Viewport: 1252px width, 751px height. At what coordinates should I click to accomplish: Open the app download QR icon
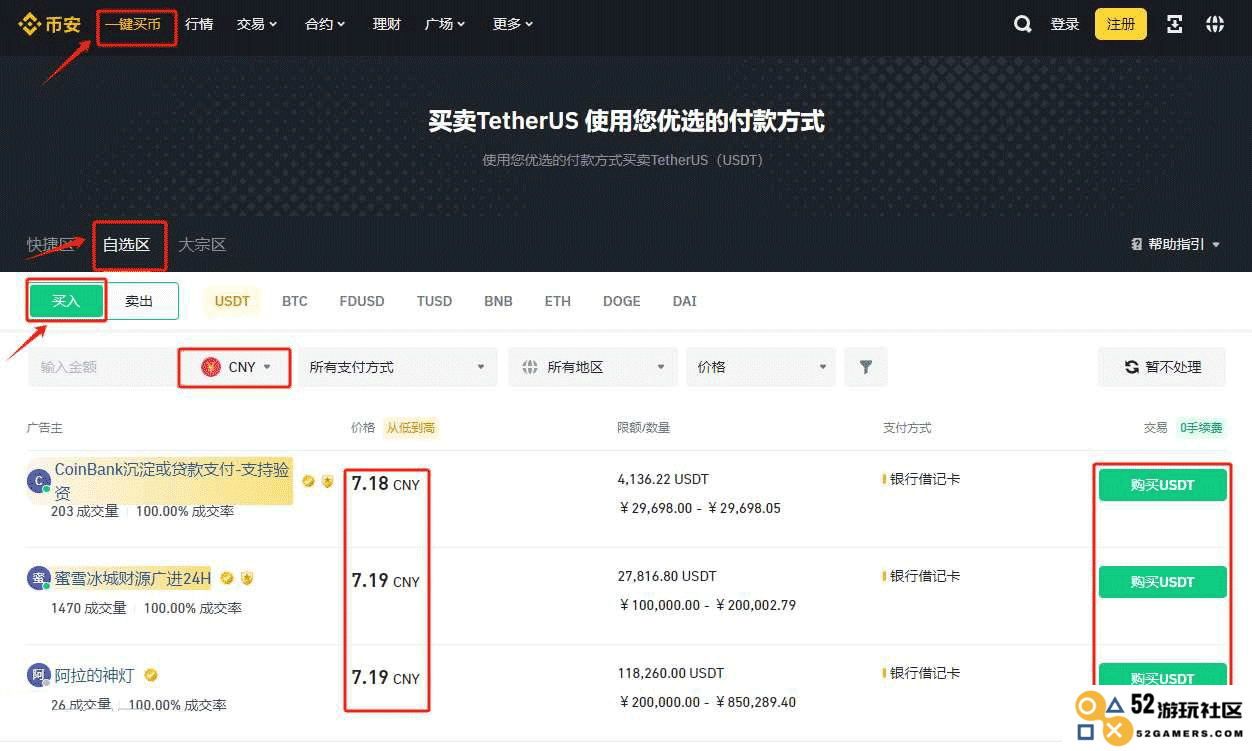(1175, 24)
